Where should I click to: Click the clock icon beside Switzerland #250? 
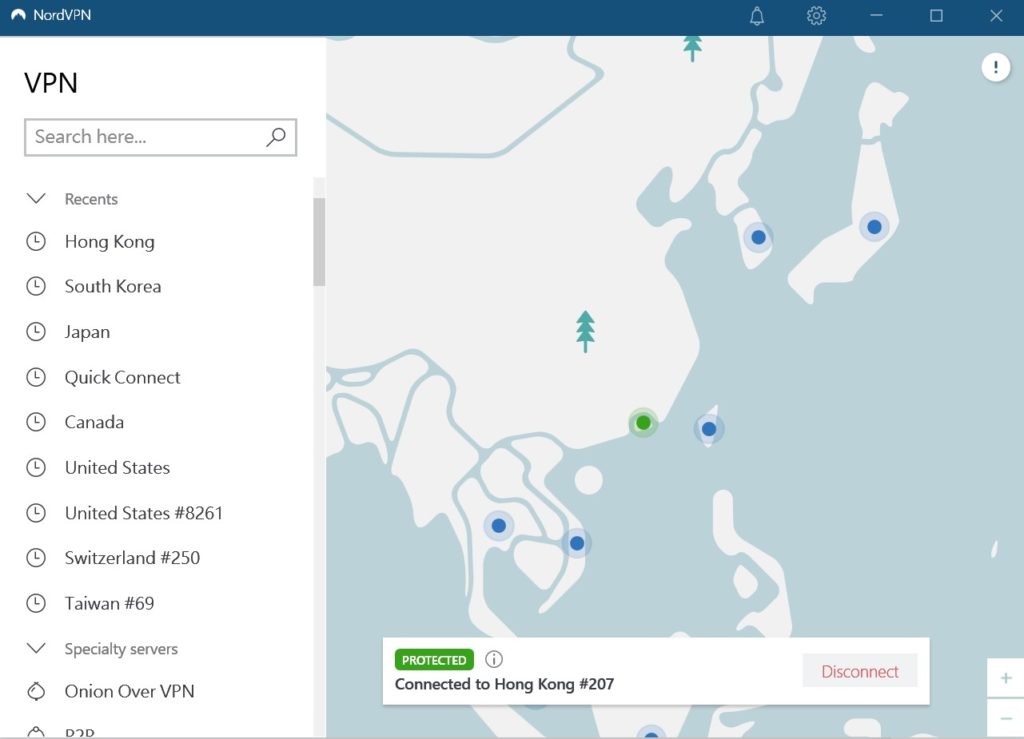click(x=36, y=558)
